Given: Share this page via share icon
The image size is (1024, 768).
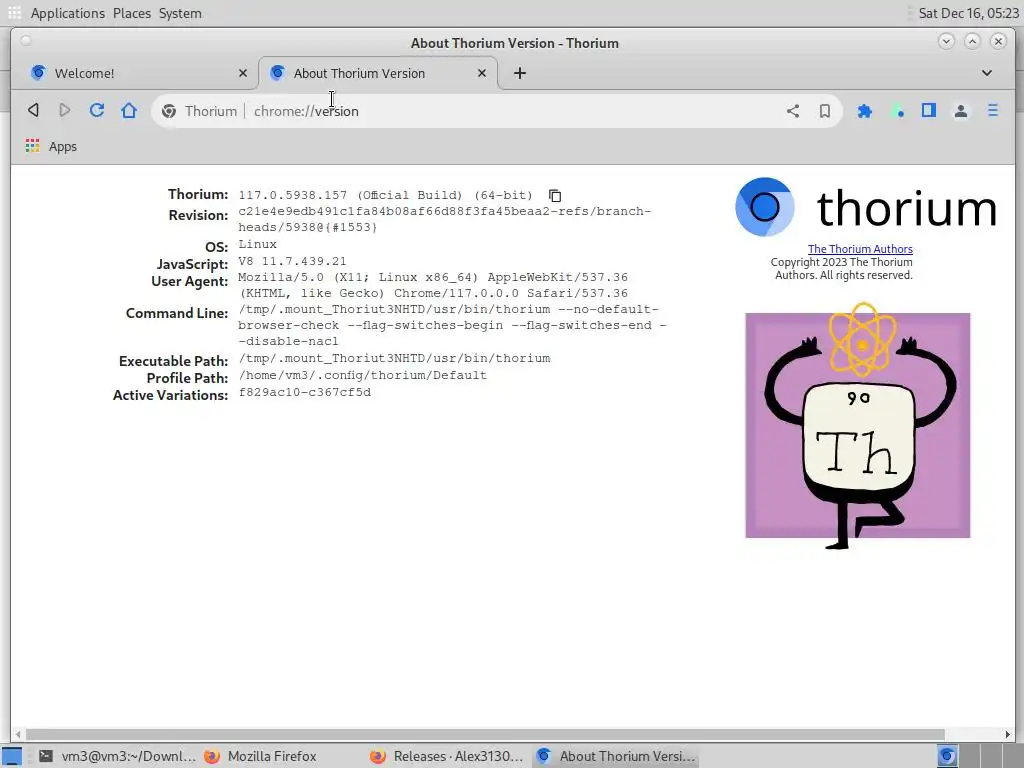Looking at the screenshot, I should tap(793, 111).
